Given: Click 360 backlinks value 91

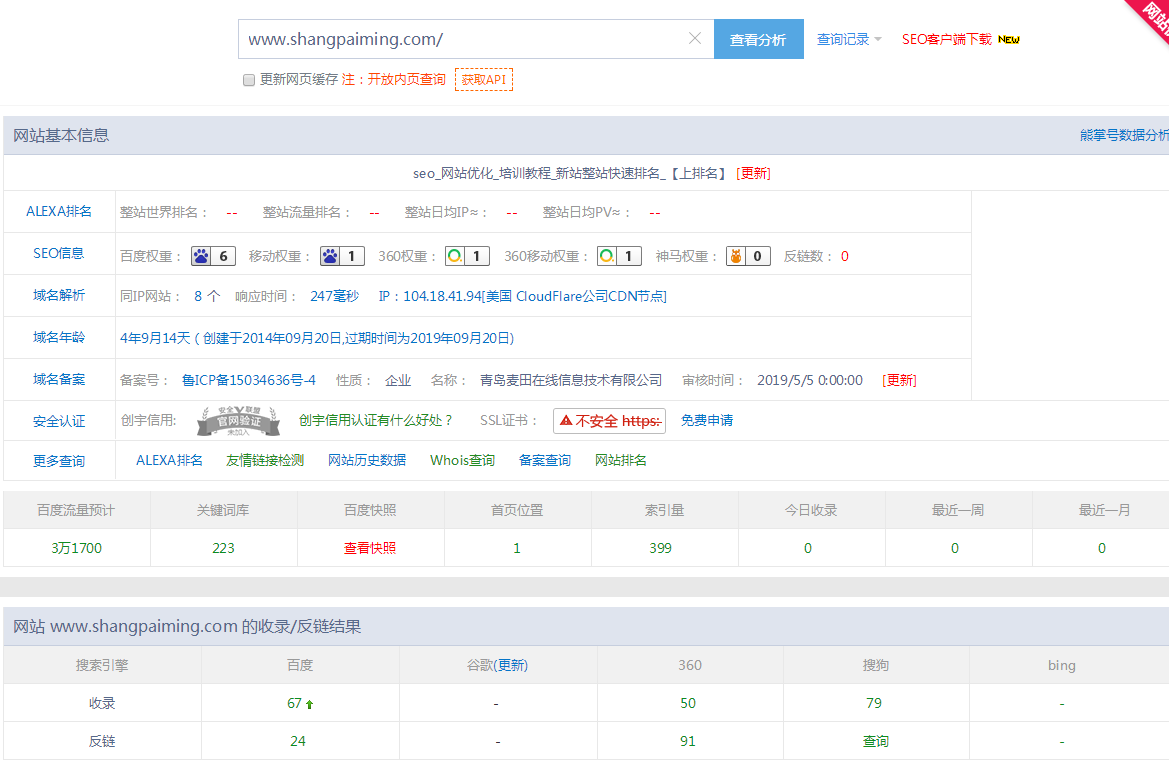Looking at the screenshot, I should 687,741.
